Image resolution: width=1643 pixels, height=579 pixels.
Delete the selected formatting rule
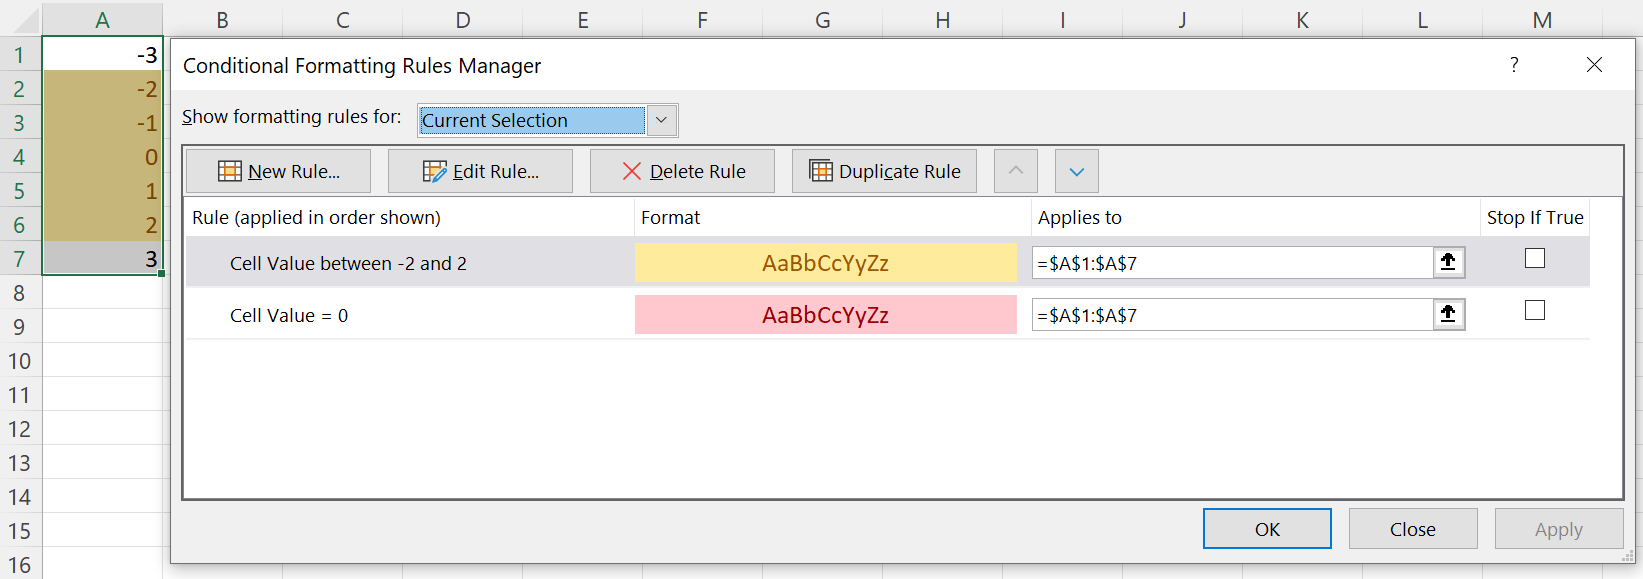[x=682, y=171]
